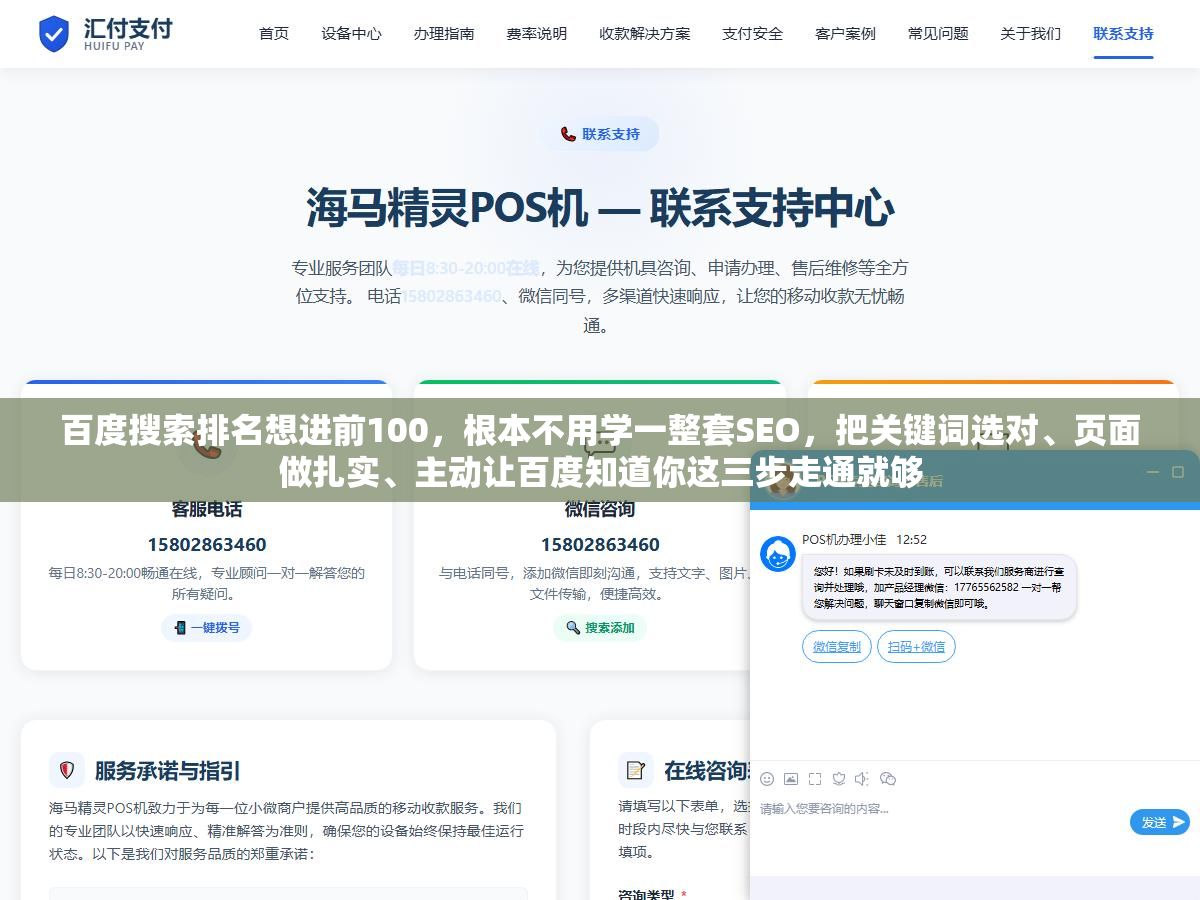
Task: Click the chat timestamp 12:52
Action: tap(911, 539)
